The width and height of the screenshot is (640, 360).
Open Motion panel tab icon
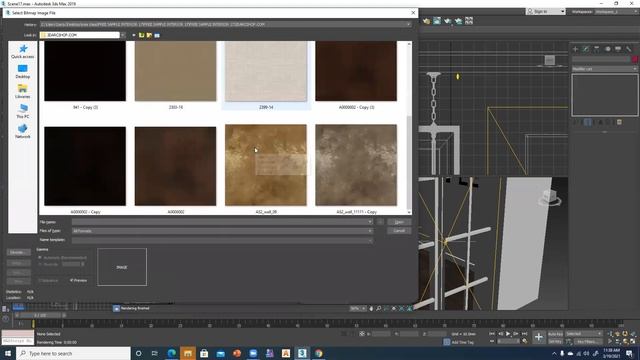[x=607, y=49]
